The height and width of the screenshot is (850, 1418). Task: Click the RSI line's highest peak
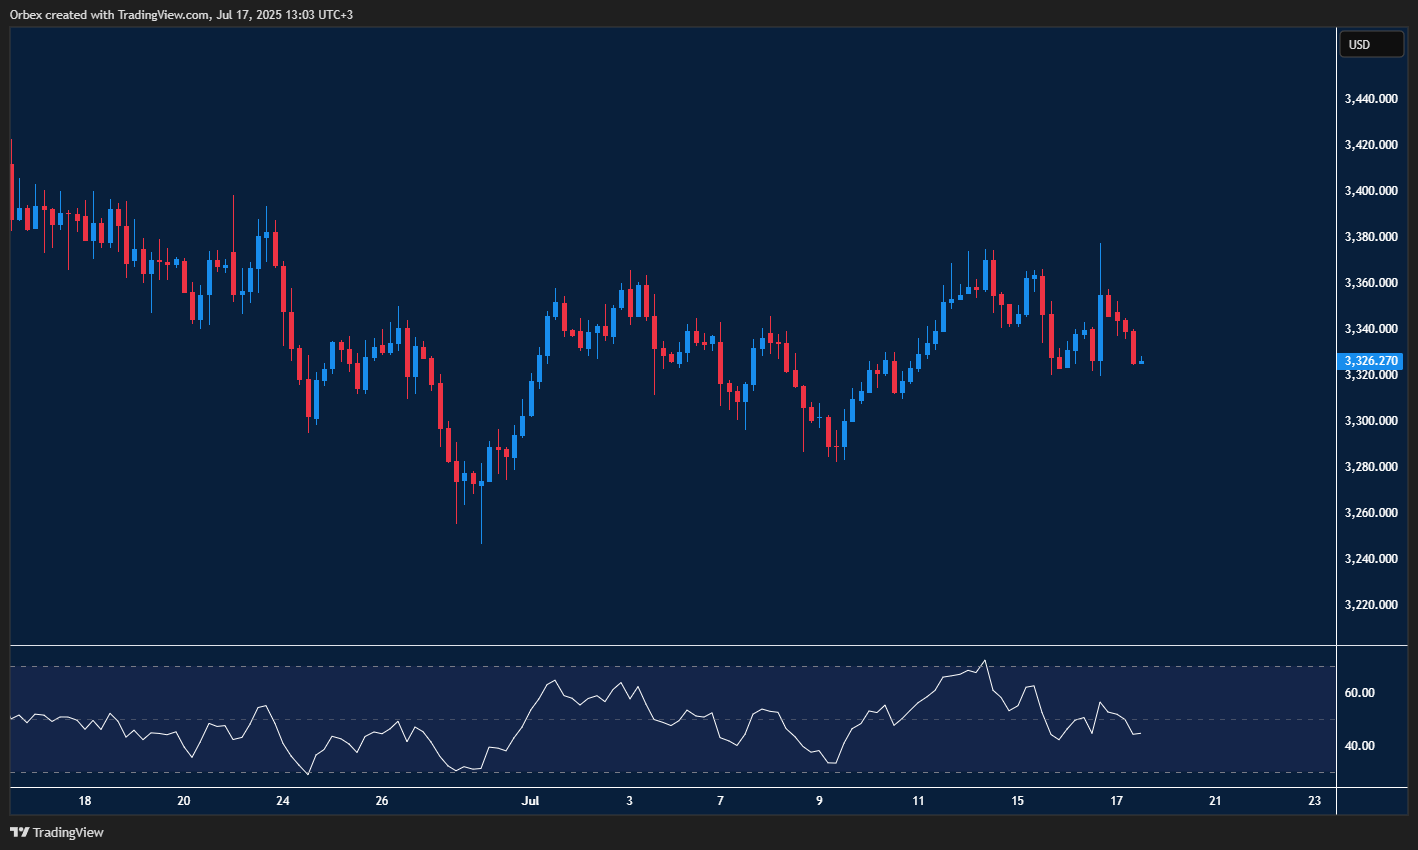[985, 660]
